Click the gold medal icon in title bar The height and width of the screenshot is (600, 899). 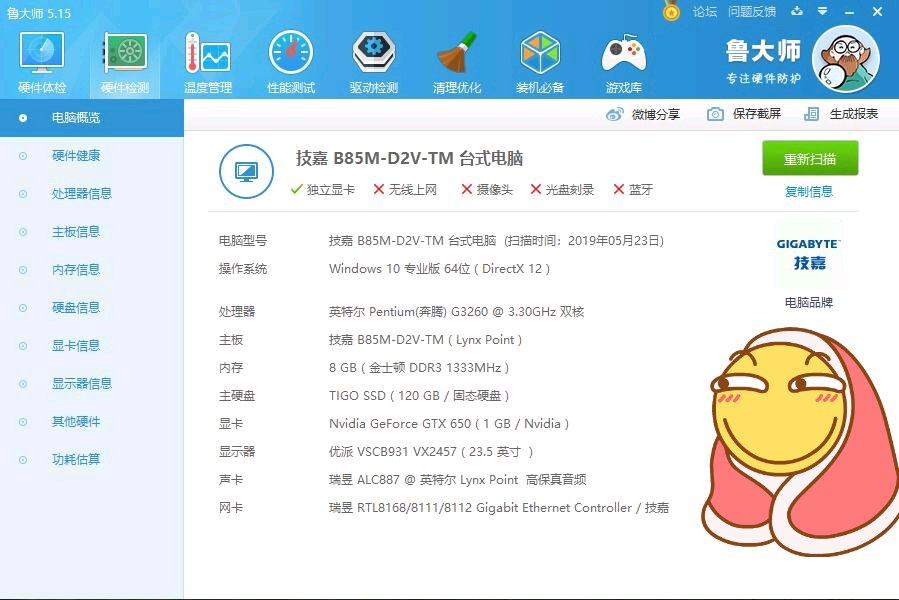coord(671,11)
